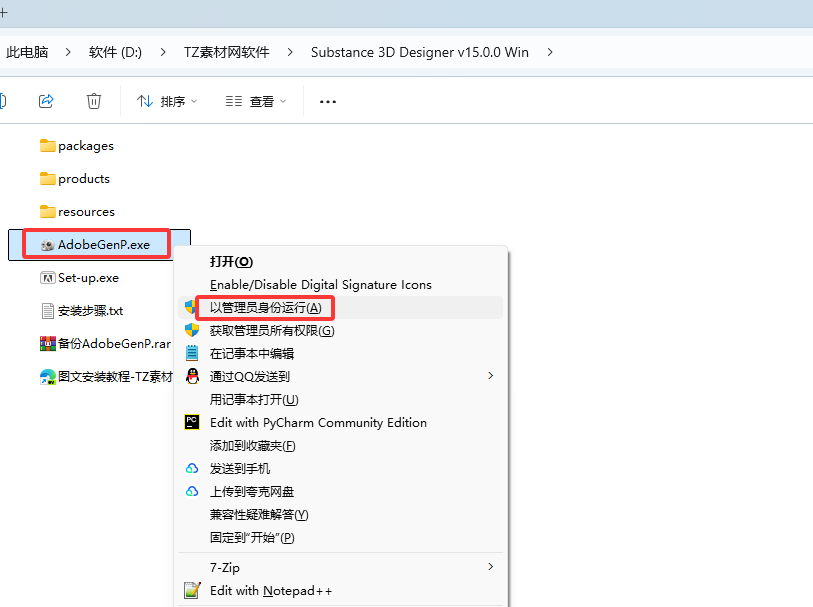Open the Sort (排序) dropdown
Viewport: 813px width, 607px height.
click(x=167, y=101)
